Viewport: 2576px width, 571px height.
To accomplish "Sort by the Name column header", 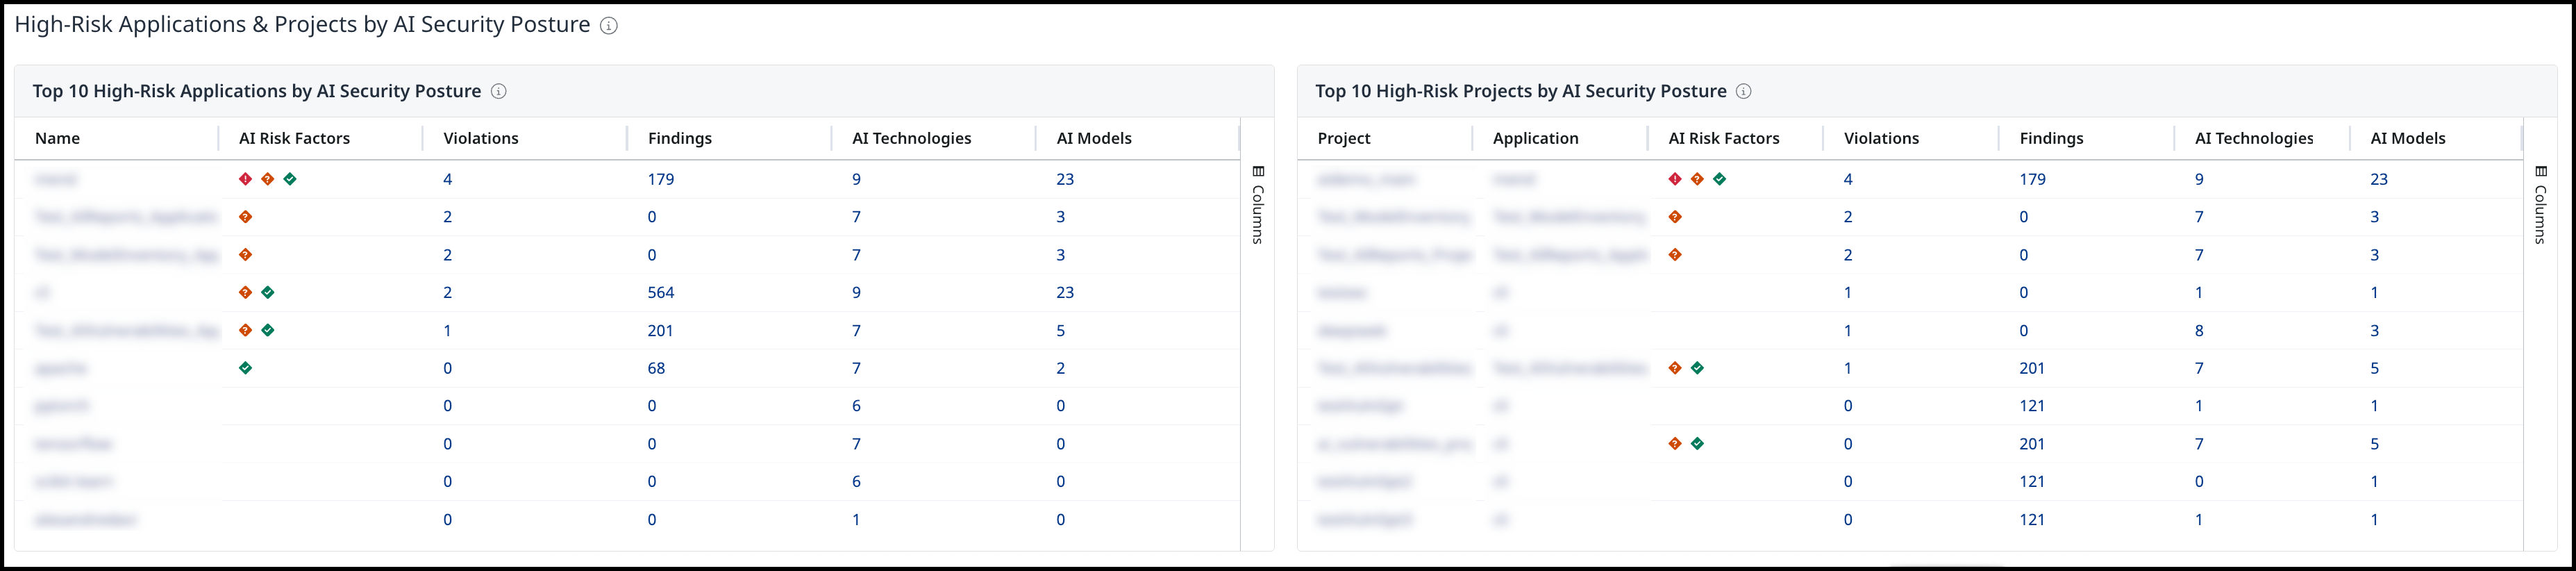I will [57, 138].
